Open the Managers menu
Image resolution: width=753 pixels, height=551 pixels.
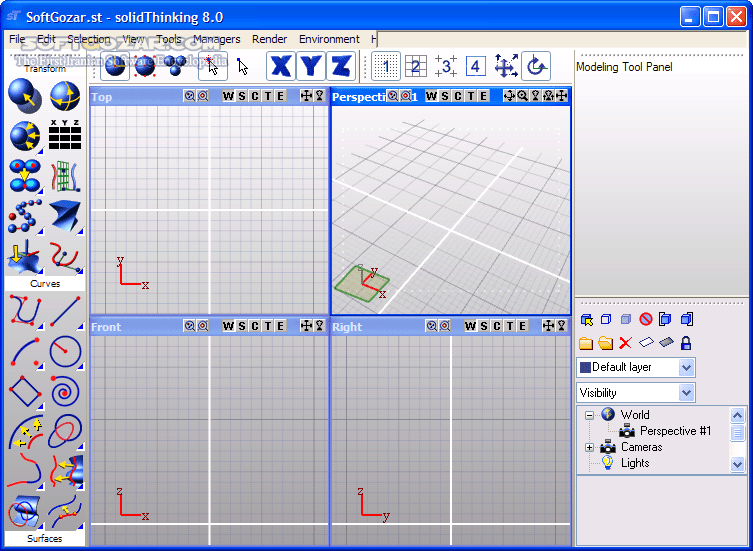216,39
